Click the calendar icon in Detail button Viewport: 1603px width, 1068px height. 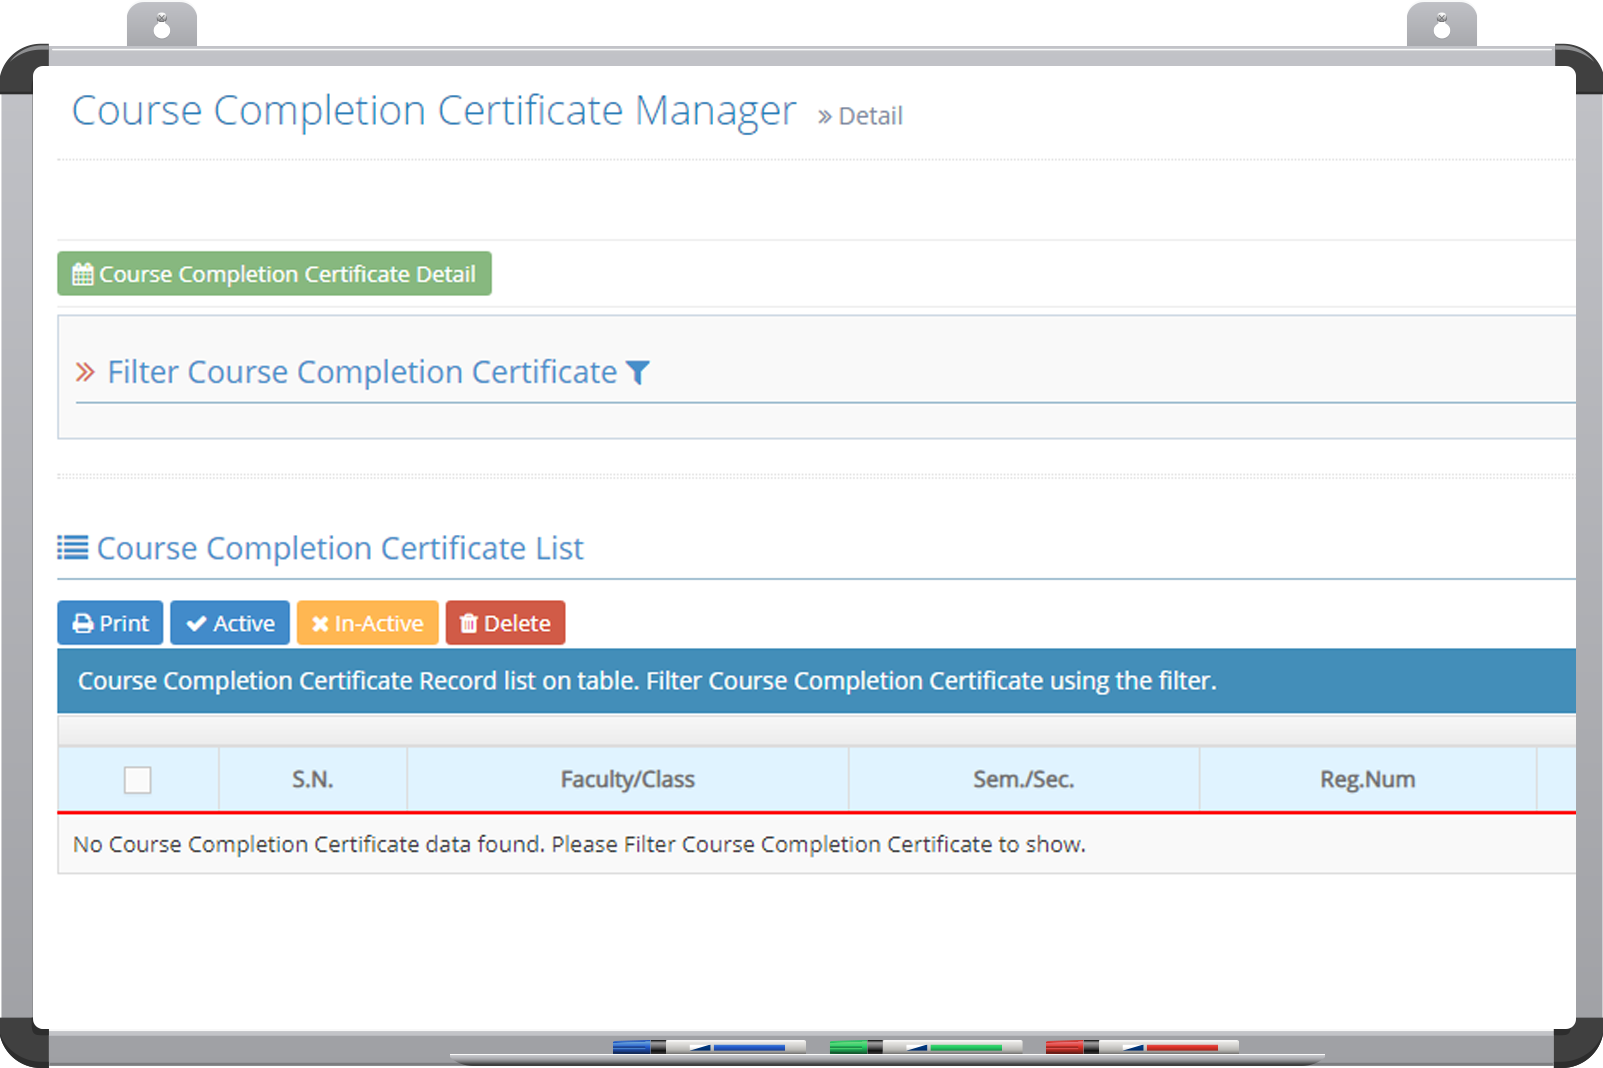83,274
